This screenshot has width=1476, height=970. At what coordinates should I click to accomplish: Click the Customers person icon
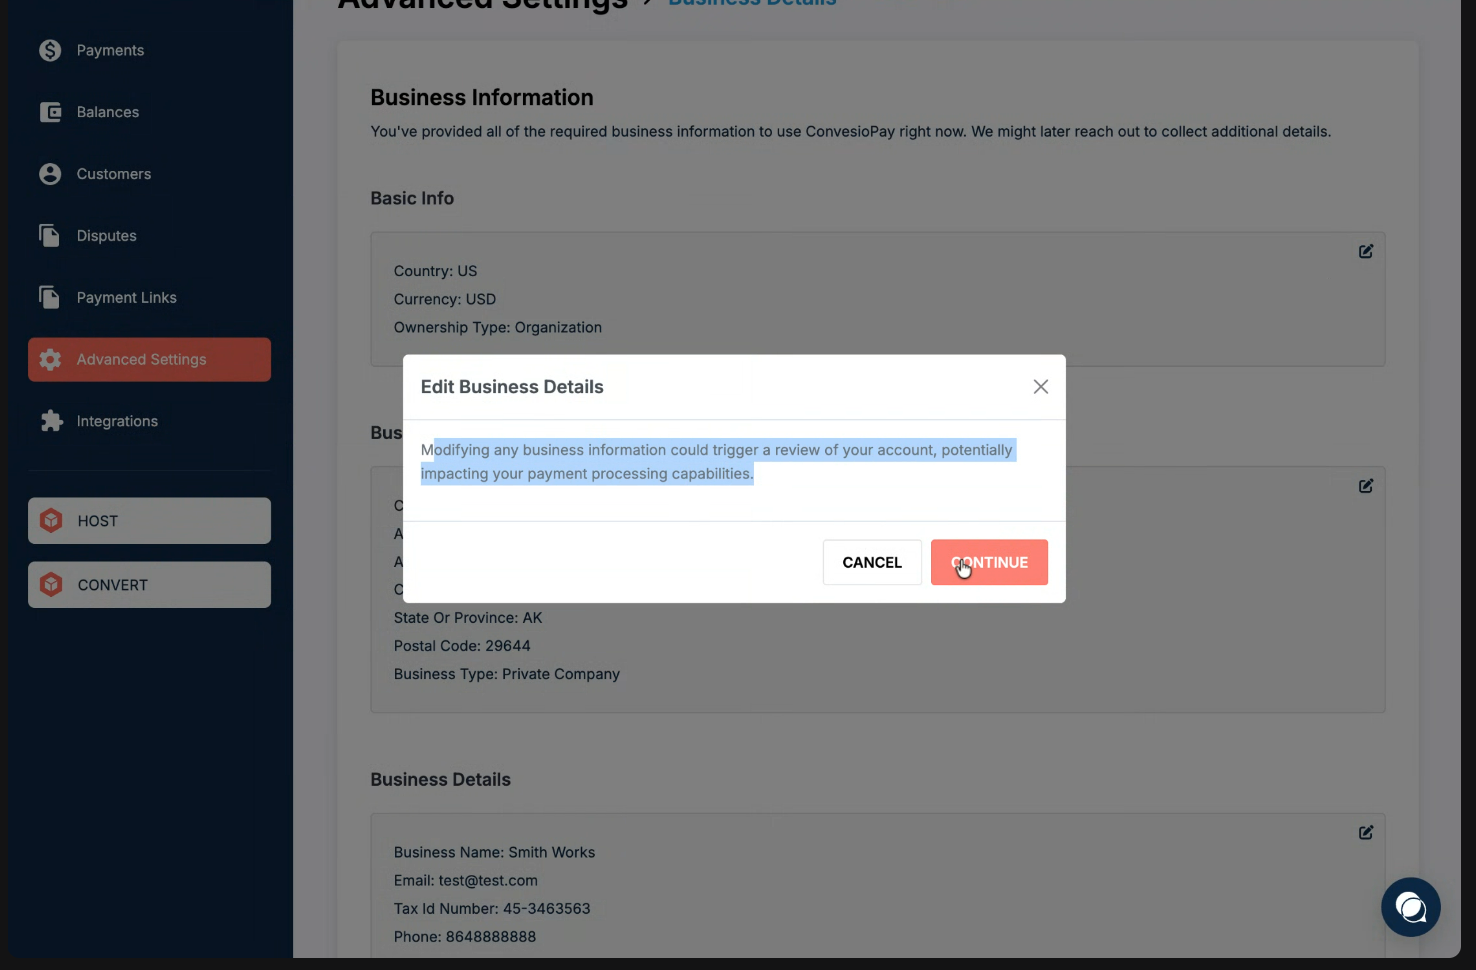pyautogui.click(x=50, y=174)
